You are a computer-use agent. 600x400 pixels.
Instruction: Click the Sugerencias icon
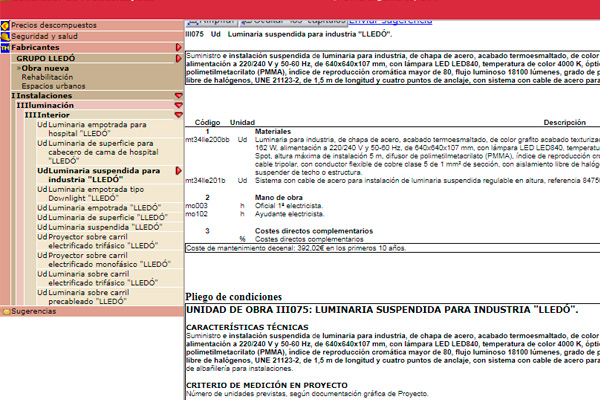[6, 312]
